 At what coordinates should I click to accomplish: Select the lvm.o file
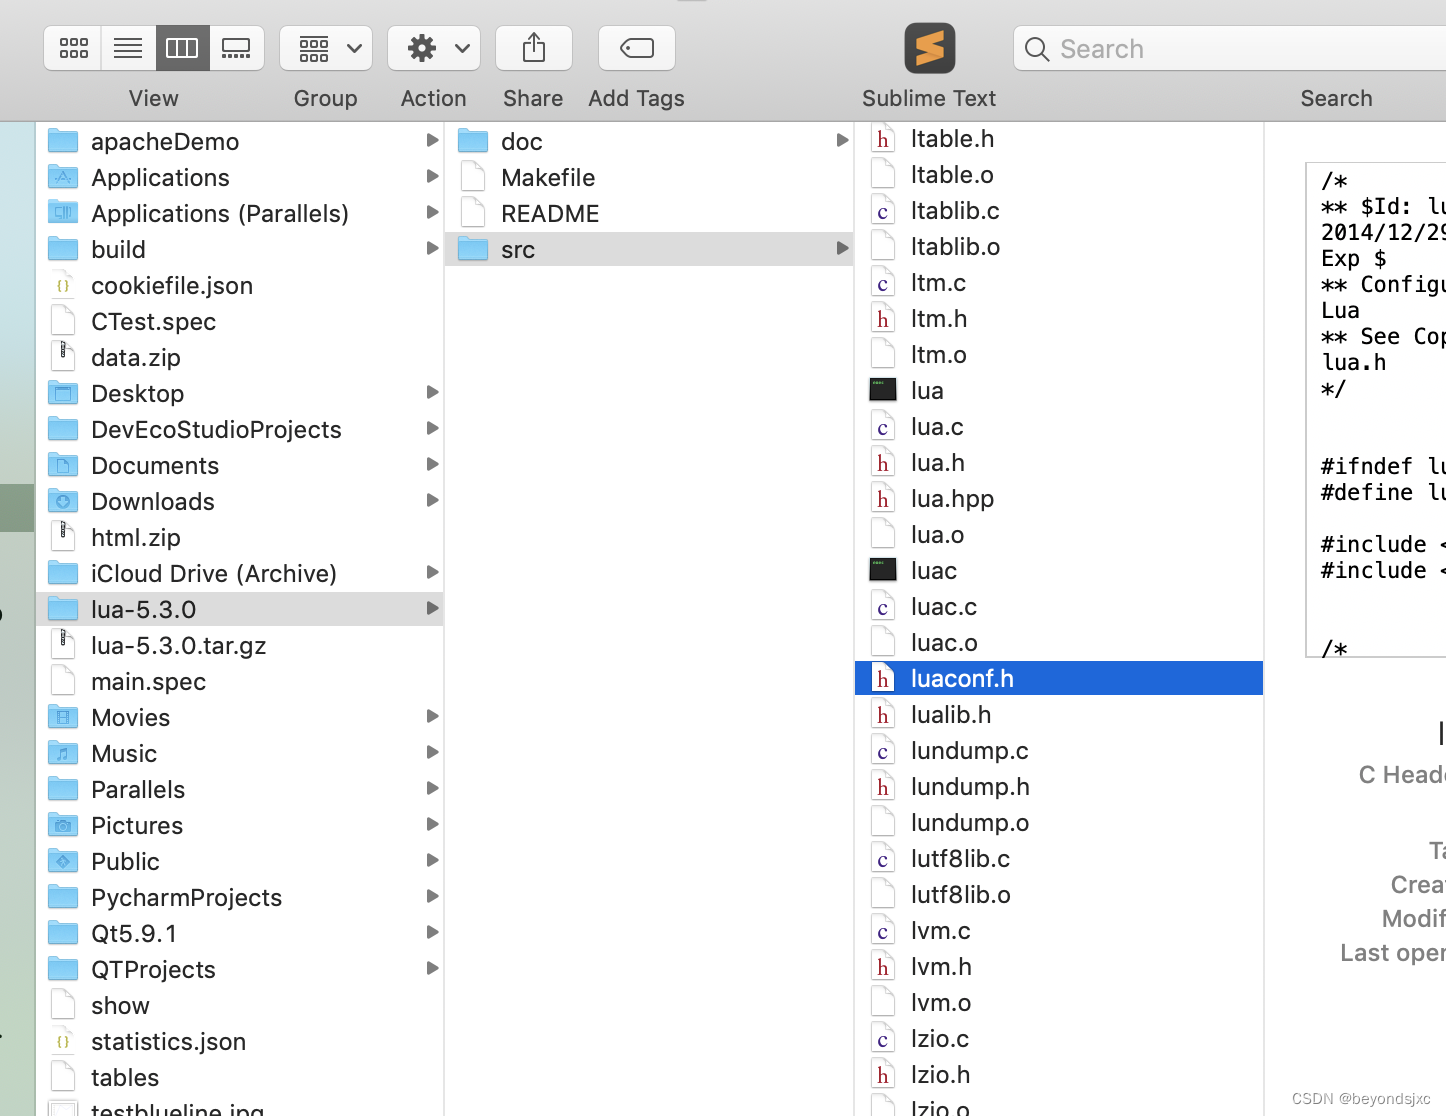[1059, 1003]
